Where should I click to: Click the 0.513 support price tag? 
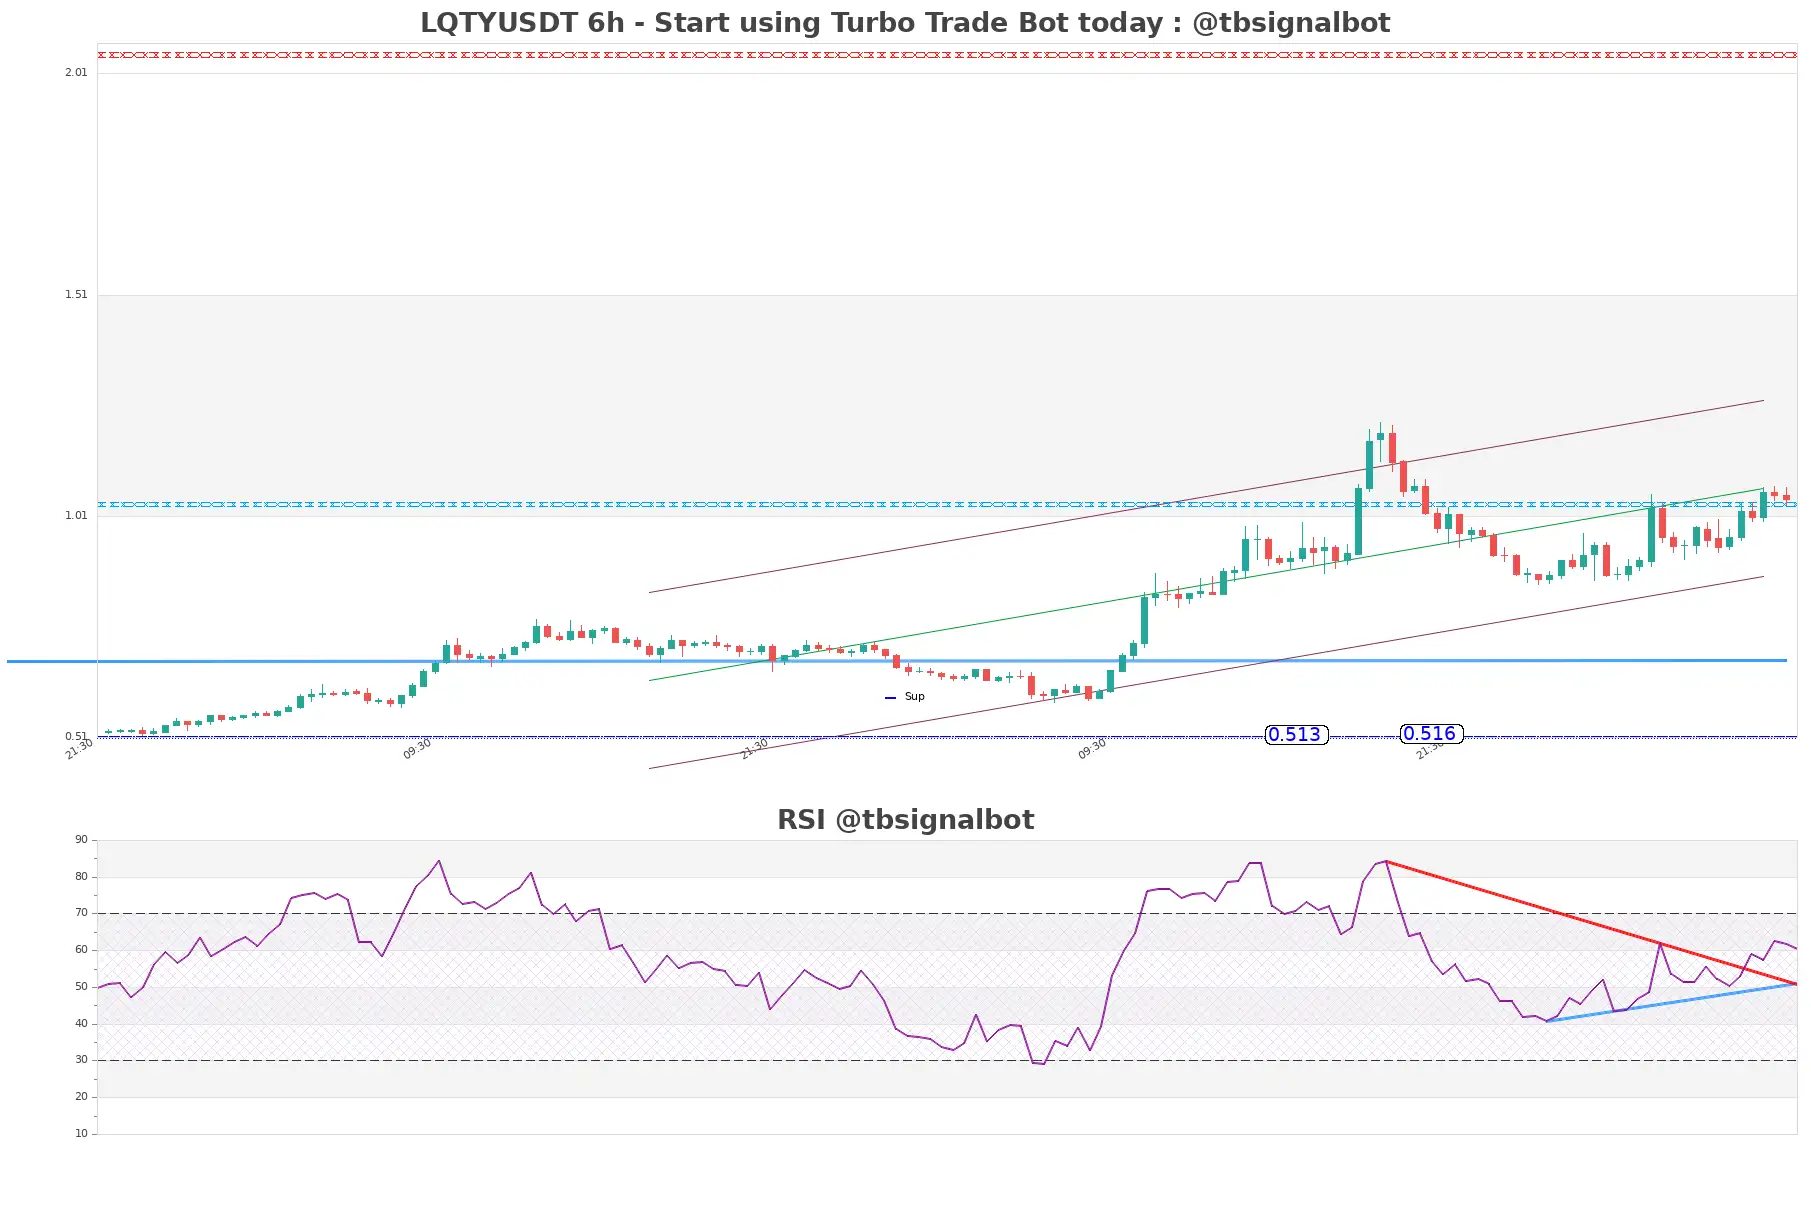click(1296, 735)
